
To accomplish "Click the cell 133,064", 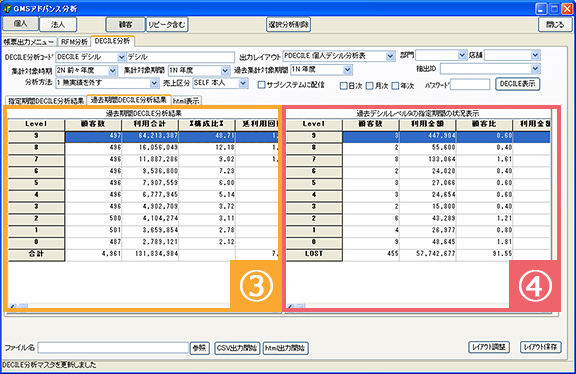I will [428, 159].
